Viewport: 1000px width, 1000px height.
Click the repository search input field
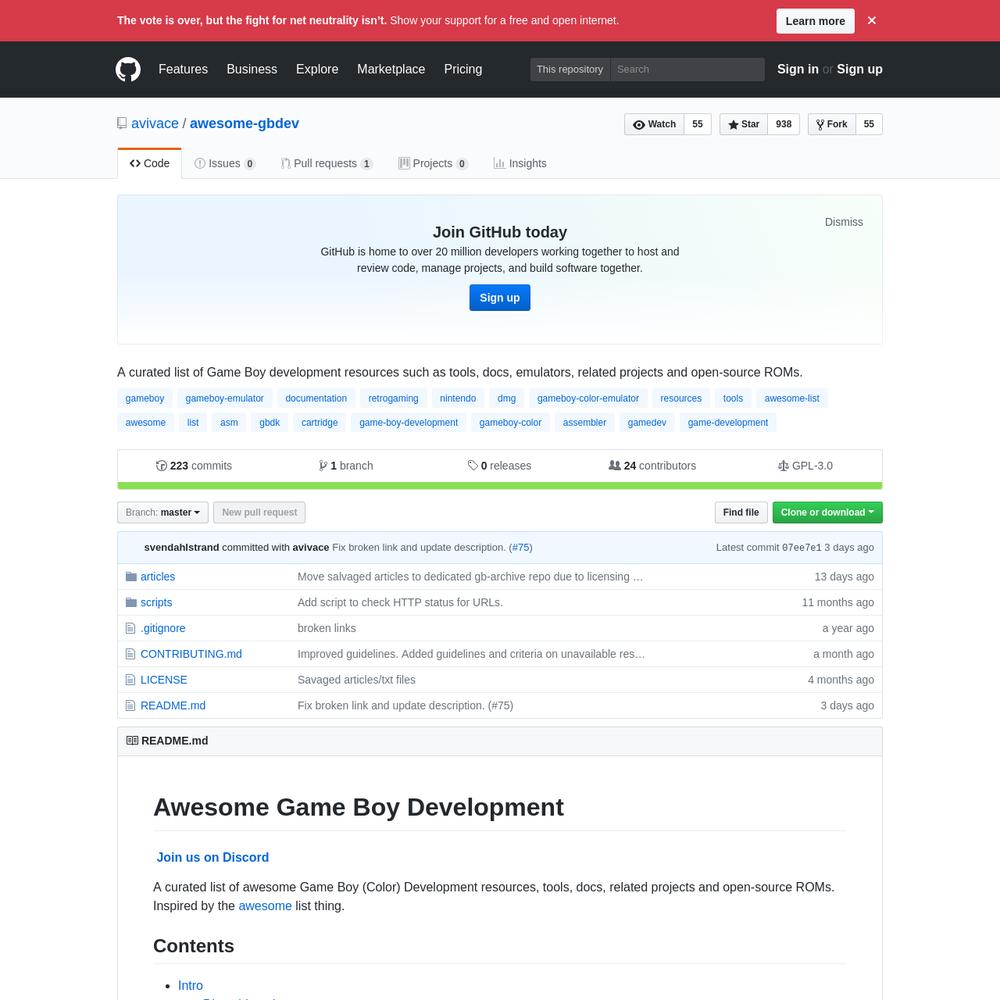pos(688,70)
